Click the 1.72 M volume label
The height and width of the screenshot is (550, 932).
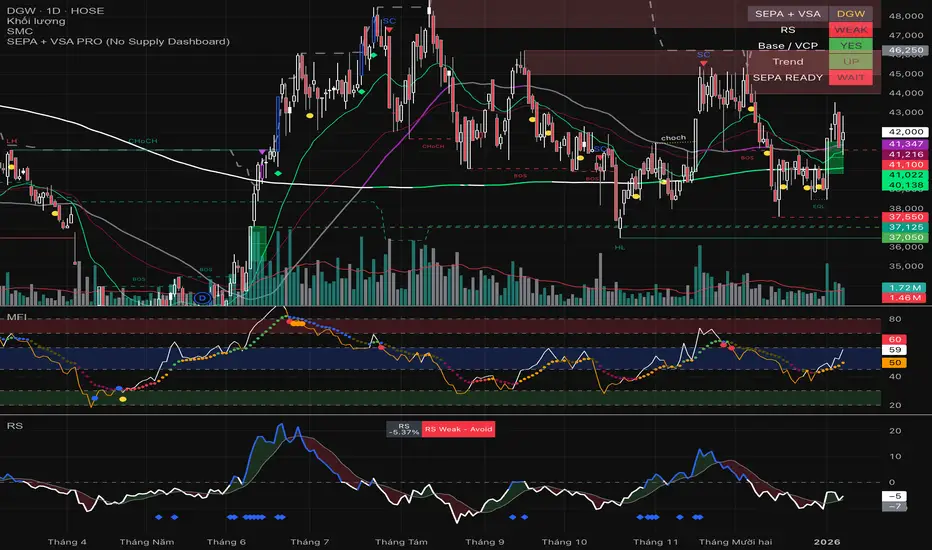[904, 288]
